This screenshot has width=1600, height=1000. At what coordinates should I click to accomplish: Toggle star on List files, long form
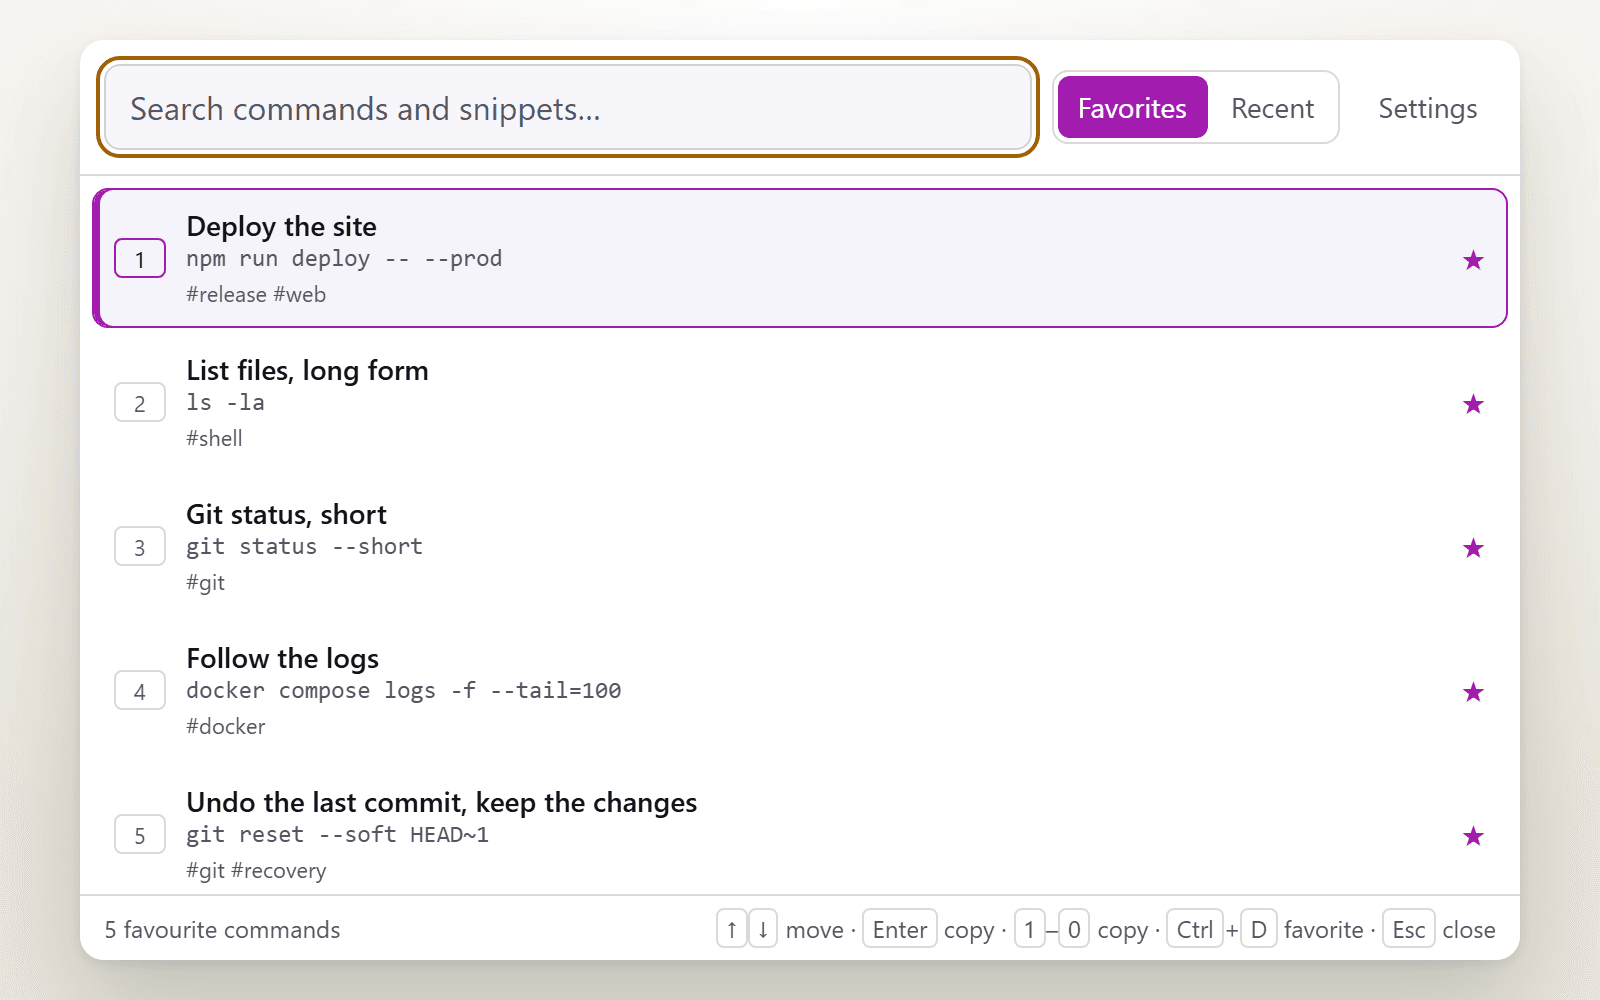click(x=1473, y=404)
